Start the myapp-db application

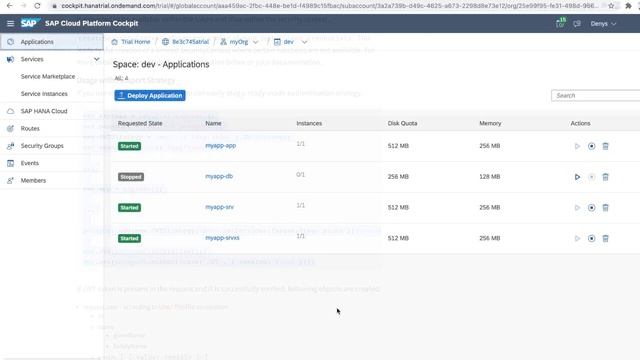pos(577,177)
